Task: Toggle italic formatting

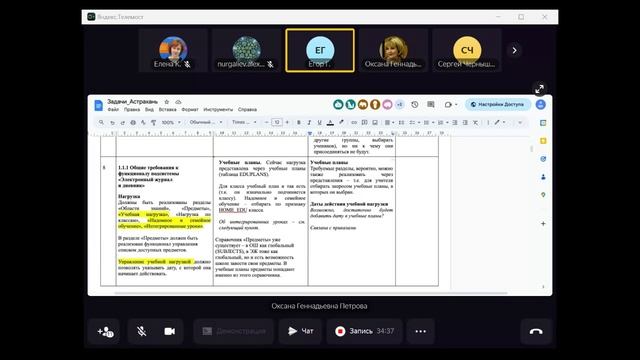Action: (309, 122)
